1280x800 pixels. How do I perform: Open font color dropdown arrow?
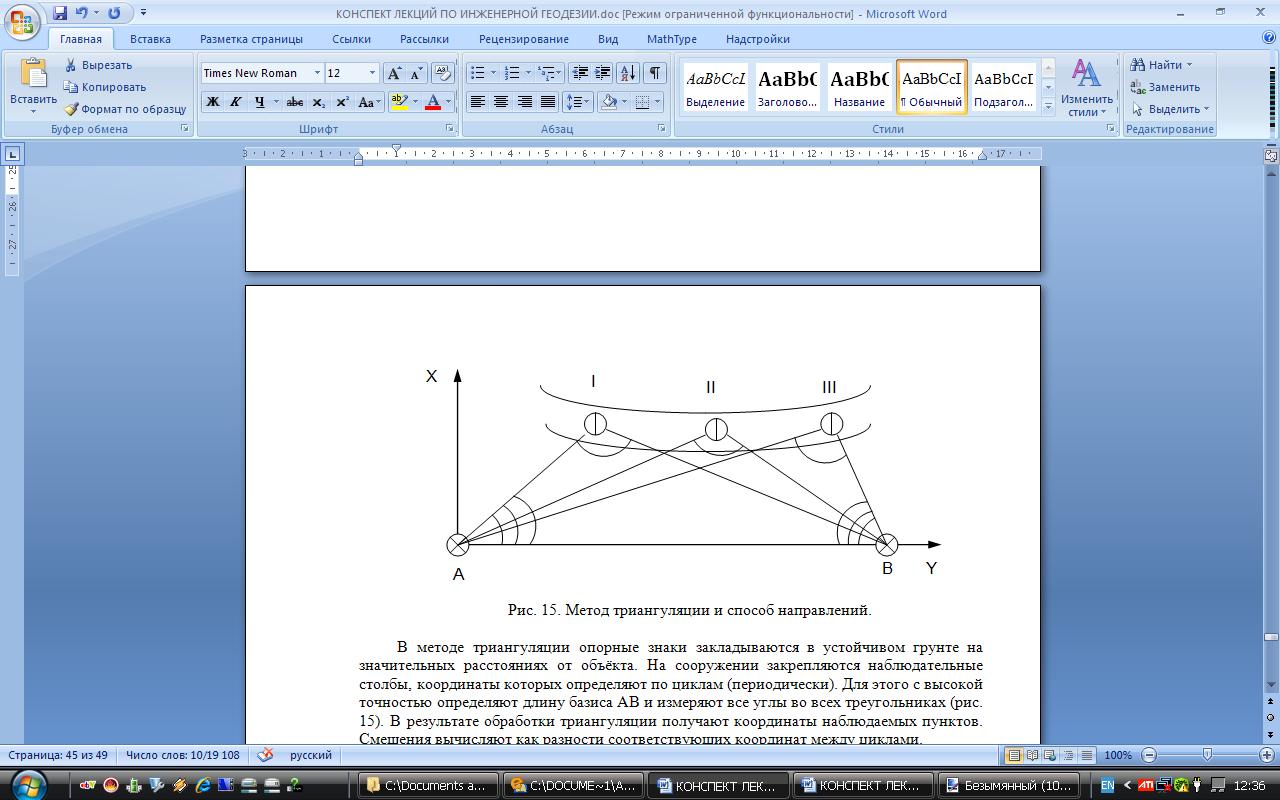(447, 102)
